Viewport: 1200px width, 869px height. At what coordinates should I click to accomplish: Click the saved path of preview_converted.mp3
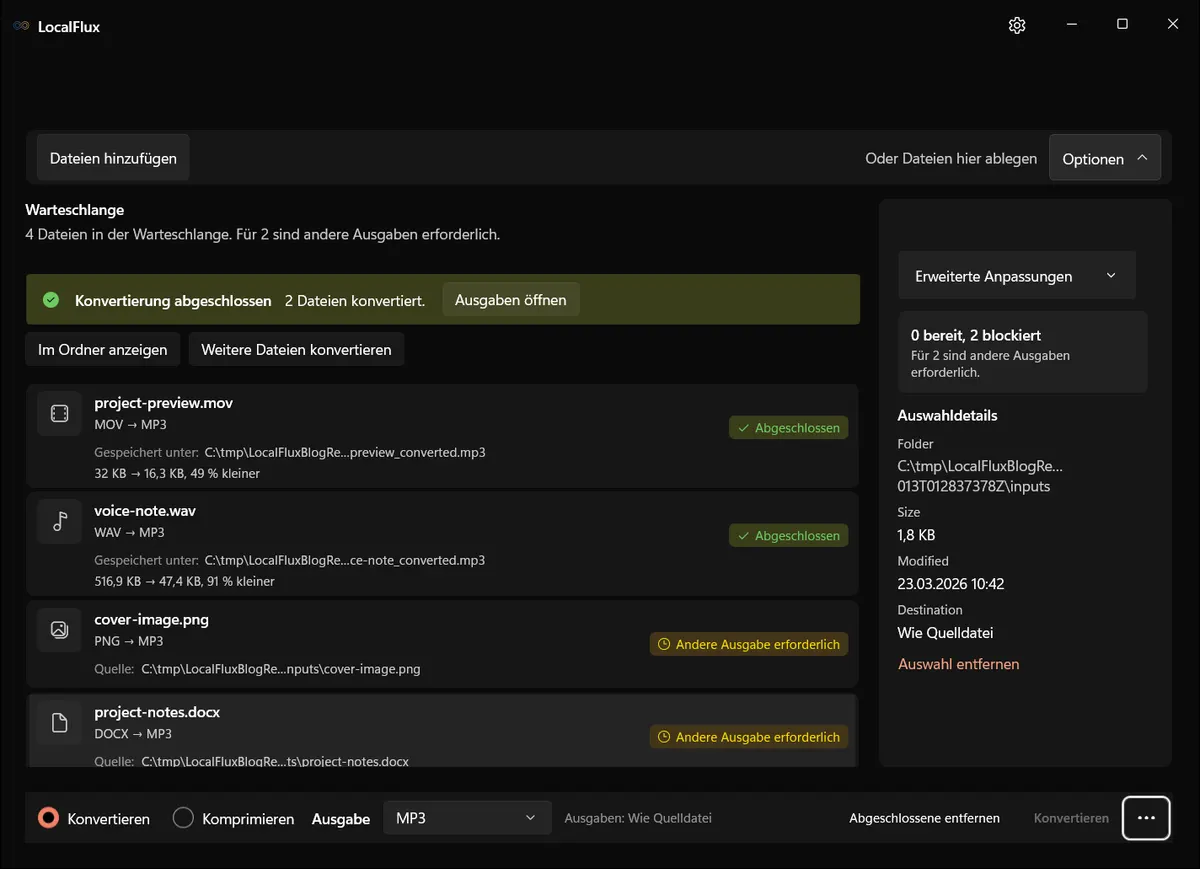345,452
